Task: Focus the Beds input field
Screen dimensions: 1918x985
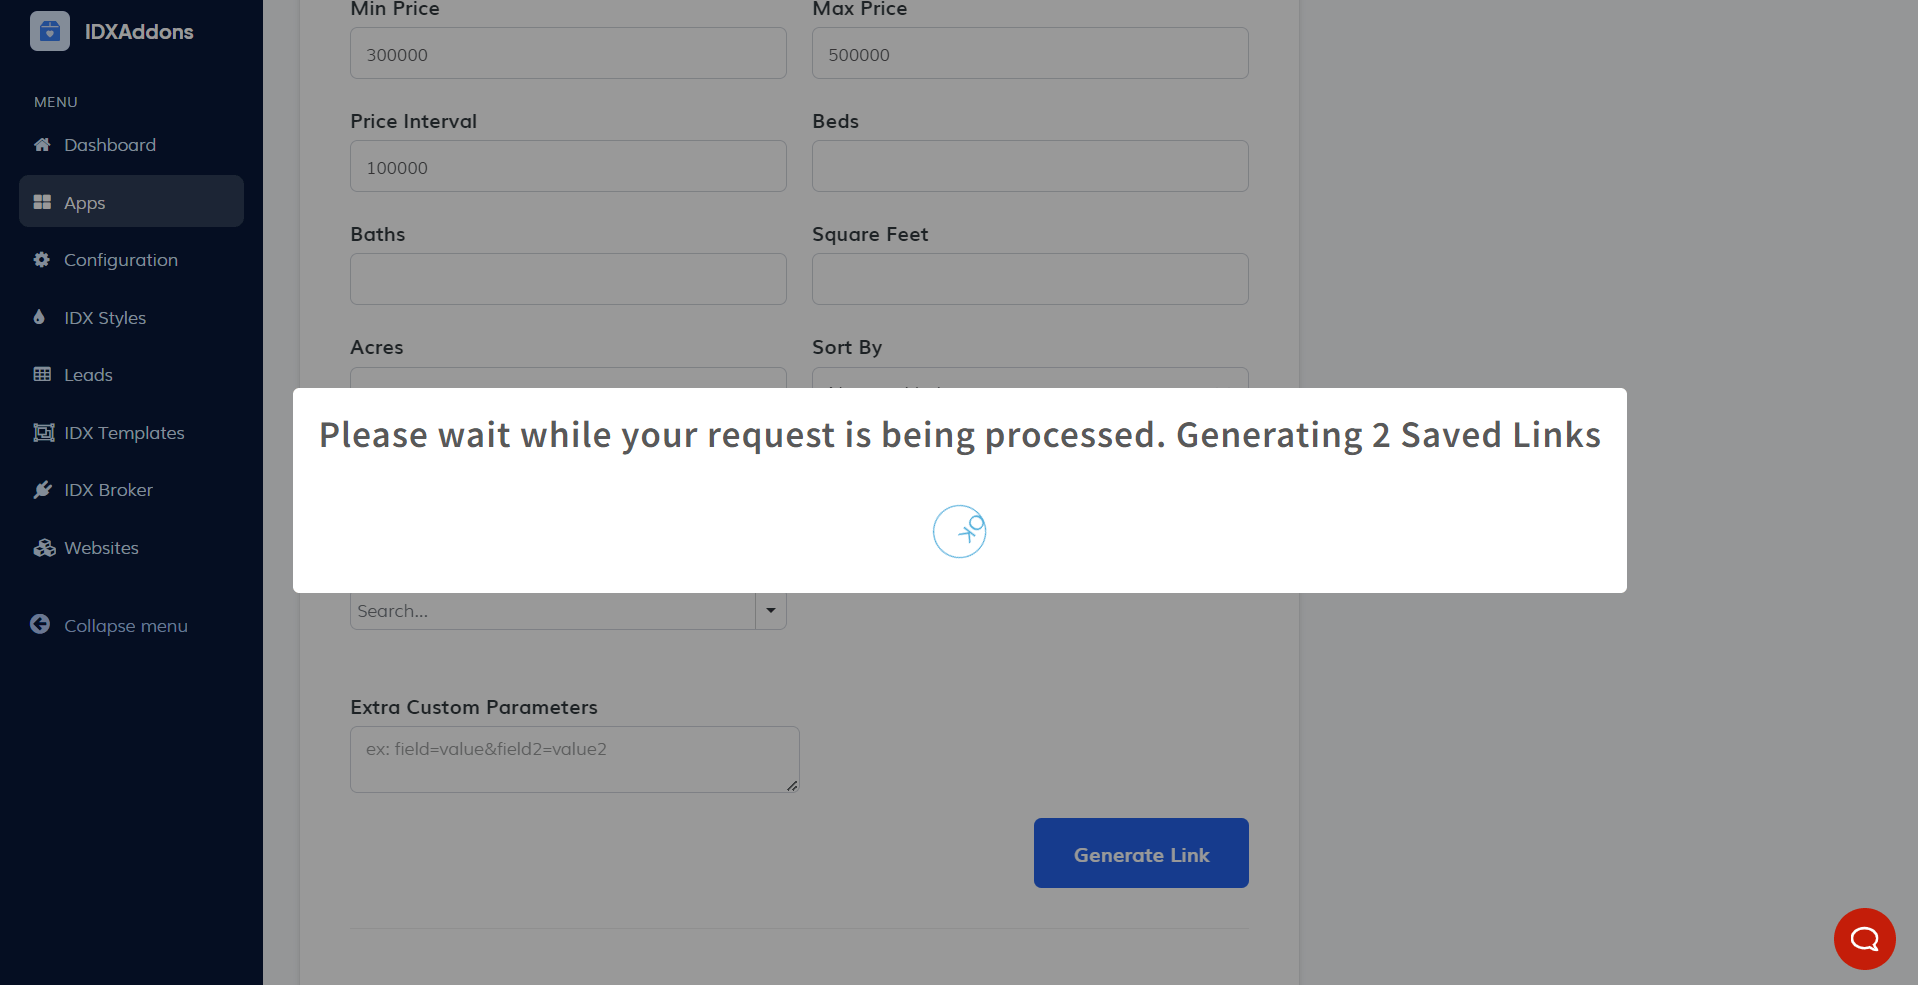Action: coord(1030,166)
